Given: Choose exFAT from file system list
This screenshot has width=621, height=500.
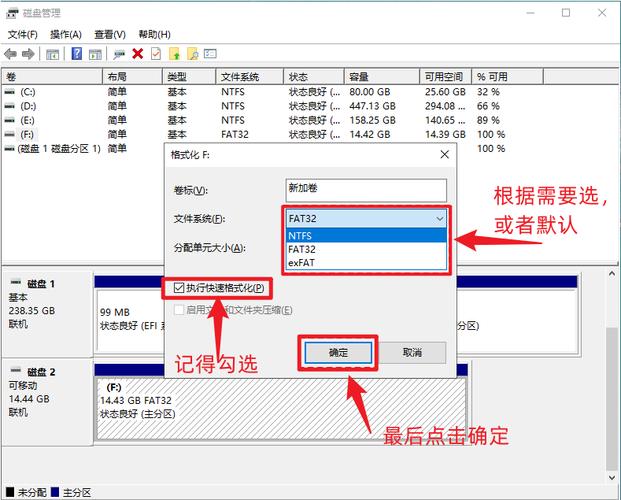Looking at the screenshot, I should click(366, 263).
